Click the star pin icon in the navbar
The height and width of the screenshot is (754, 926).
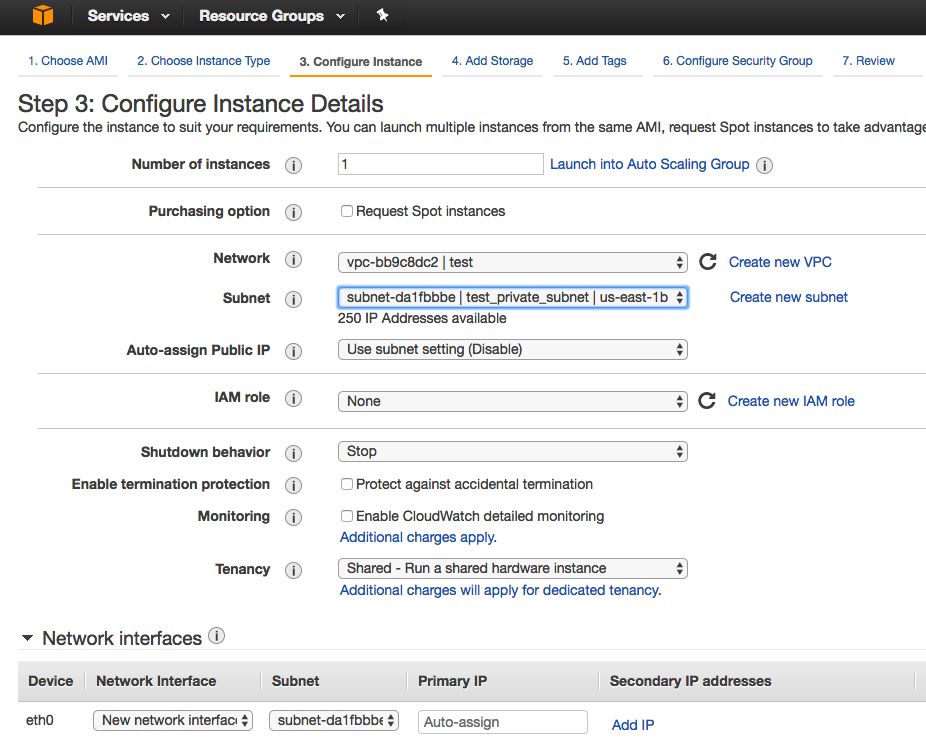click(x=383, y=16)
